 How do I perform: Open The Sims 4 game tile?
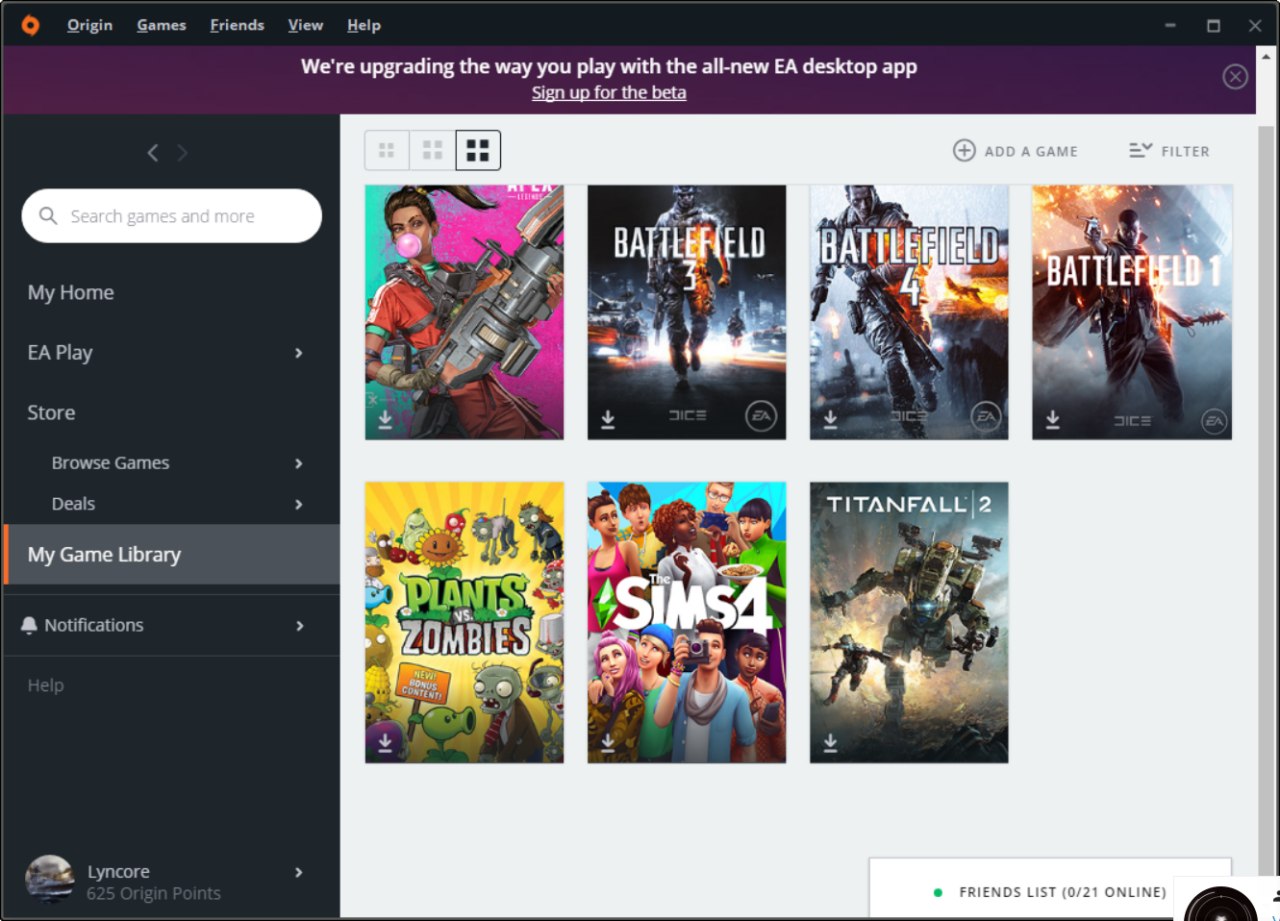pos(687,622)
